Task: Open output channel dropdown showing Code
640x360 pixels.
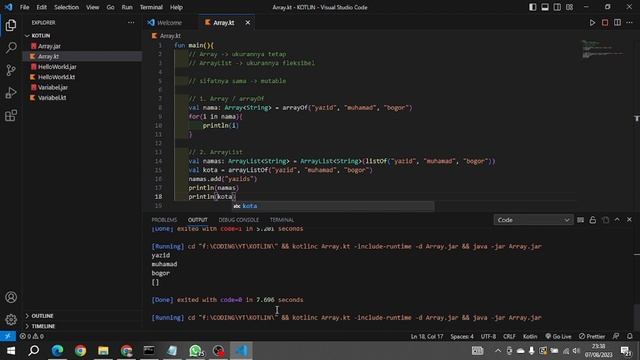Action: (533, 220)
